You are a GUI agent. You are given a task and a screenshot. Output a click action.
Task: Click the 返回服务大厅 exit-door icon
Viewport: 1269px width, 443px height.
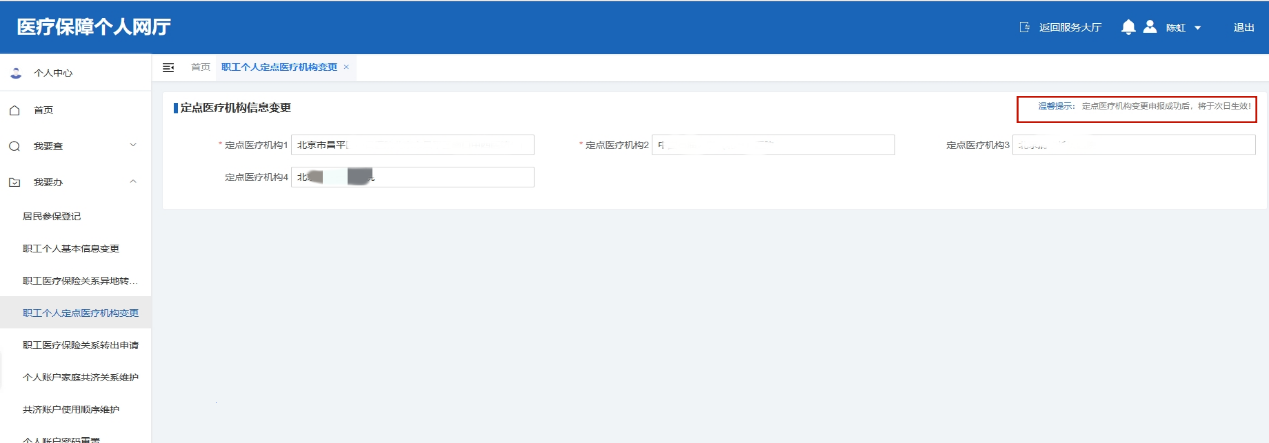[1023, 27]
